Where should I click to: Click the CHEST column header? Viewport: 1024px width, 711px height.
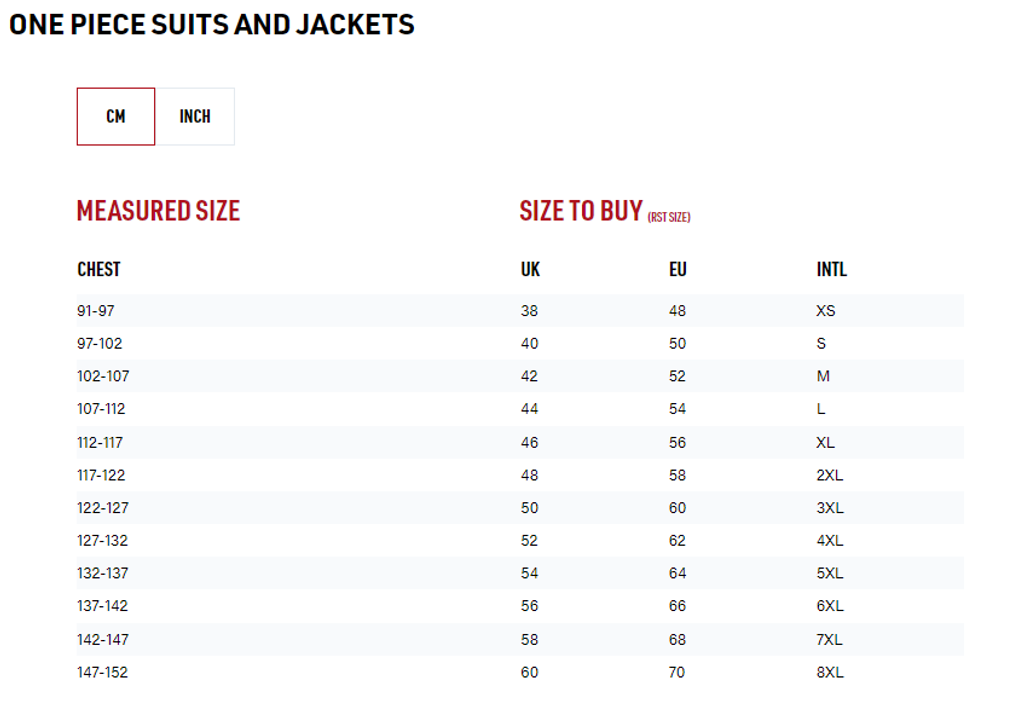(99, 269)
